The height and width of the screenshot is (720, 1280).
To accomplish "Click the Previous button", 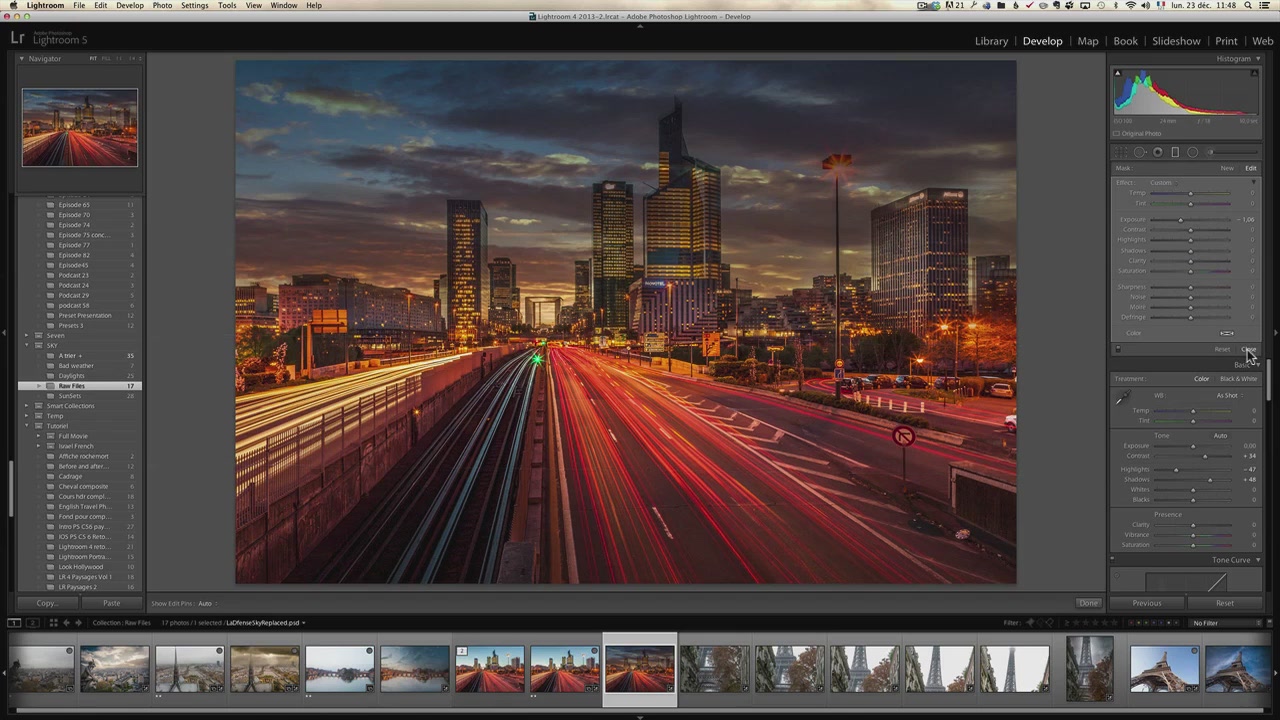I will point(1147,603).
